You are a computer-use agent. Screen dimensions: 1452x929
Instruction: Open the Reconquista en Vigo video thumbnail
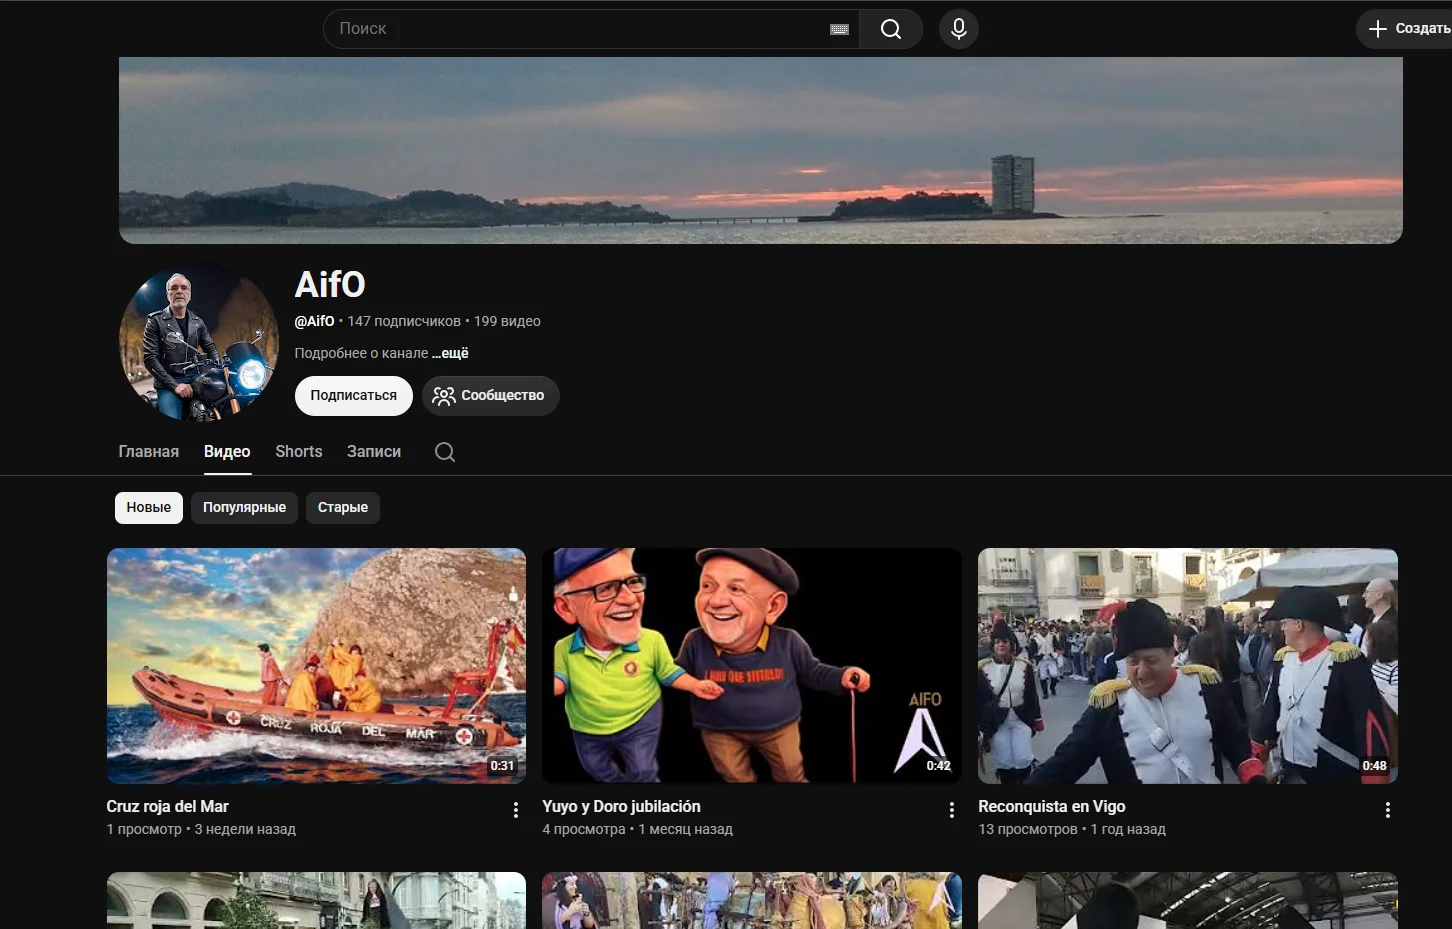1188,666
